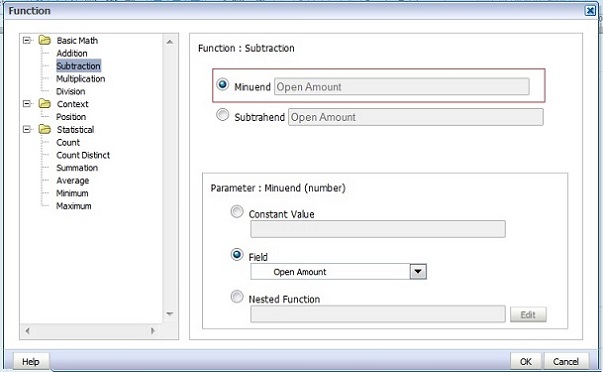The image size is (603, 372).
Task: Select the Addition function
Action: coord(72,53)
